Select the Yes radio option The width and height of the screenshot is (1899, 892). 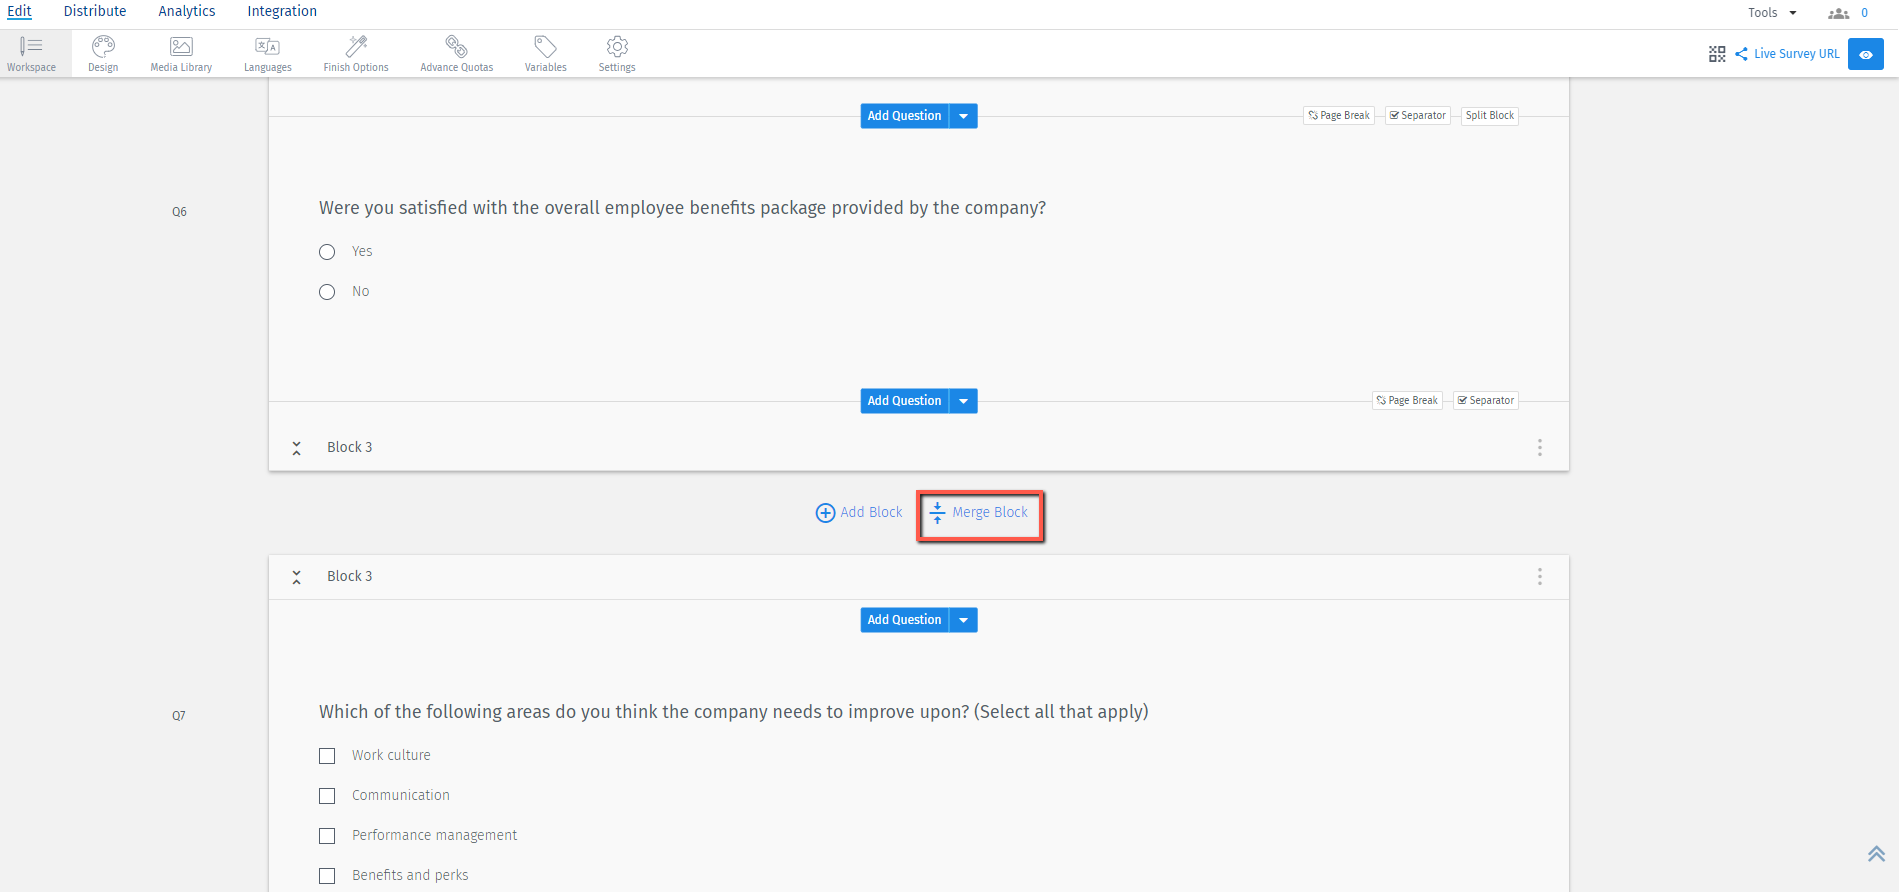(x=327, y=252)
